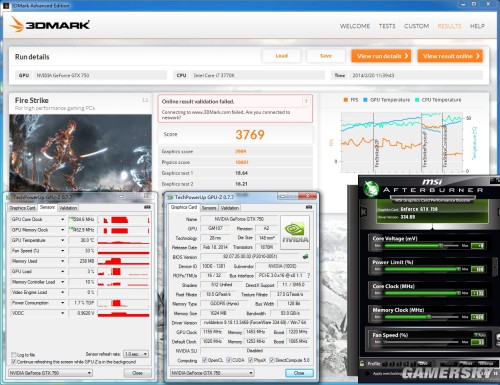
Task: Click the 3DMark logo
Action: pyautogui.click(x=50, y=25)
